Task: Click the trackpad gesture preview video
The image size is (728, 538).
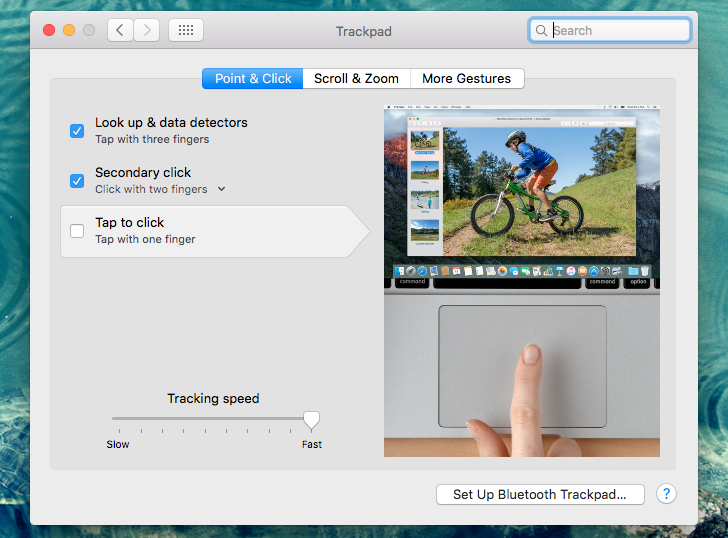Action: tap(522, 281)
